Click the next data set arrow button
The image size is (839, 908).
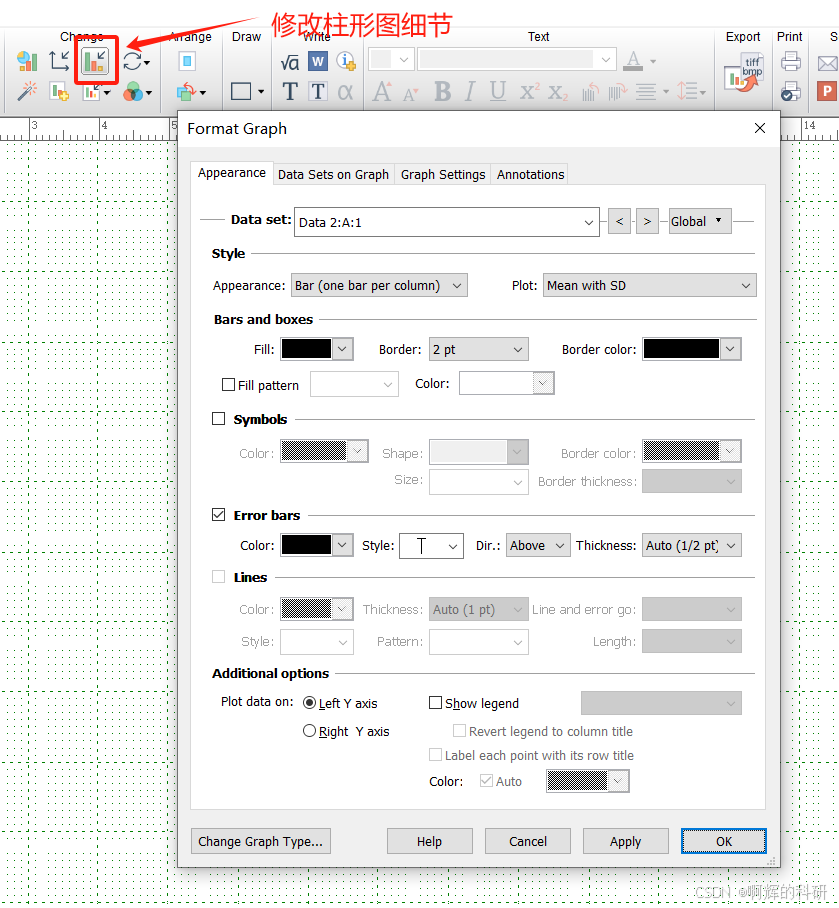(x=646, y=221)
